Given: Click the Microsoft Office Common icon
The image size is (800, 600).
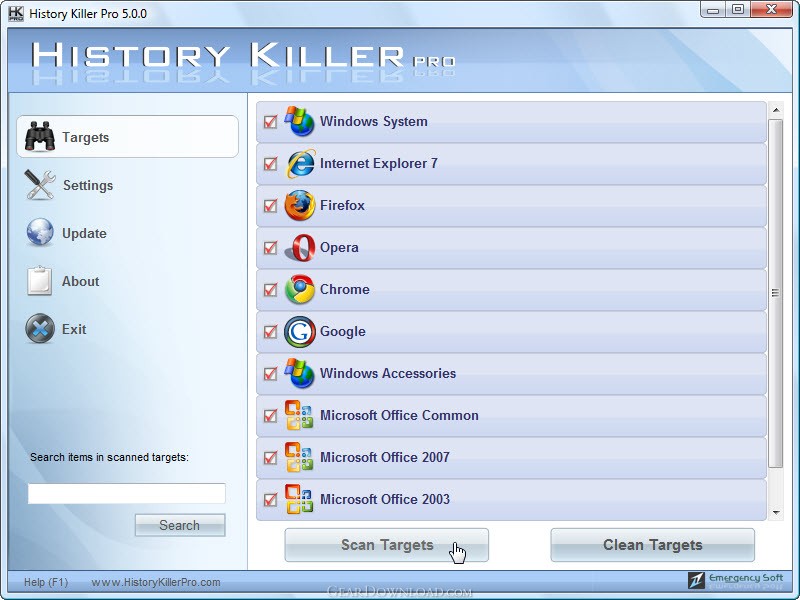Looking at the screenshot, I should click(x=299, y=415).
